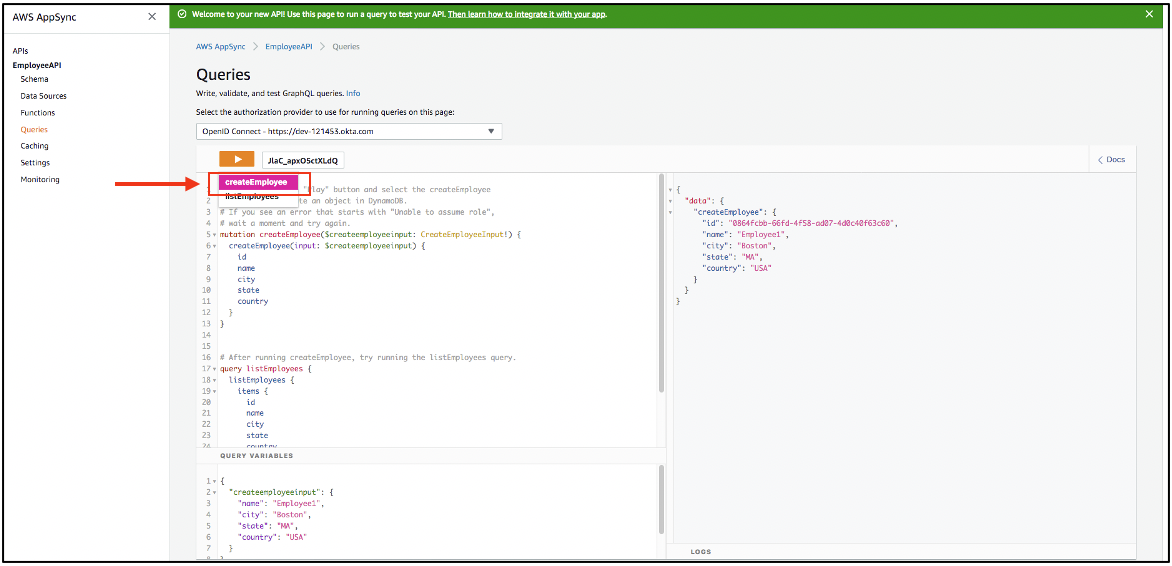Close the AWS AppSync sidebar panel
The width and height of the screenshot is (1172, 566).
coord(152,17)
